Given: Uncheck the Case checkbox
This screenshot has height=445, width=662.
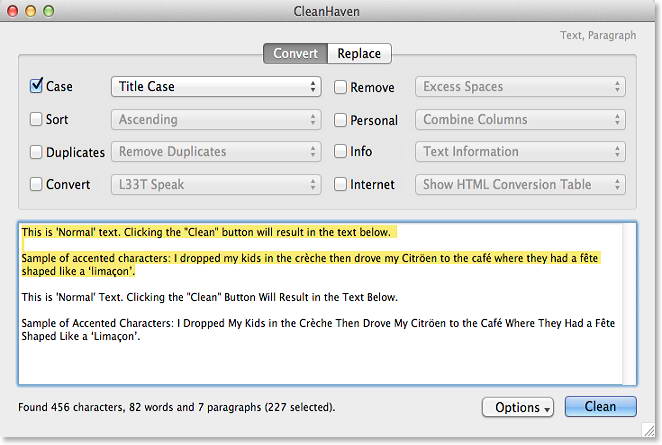Looking at the screenshot, I should (x=36, y=86).
